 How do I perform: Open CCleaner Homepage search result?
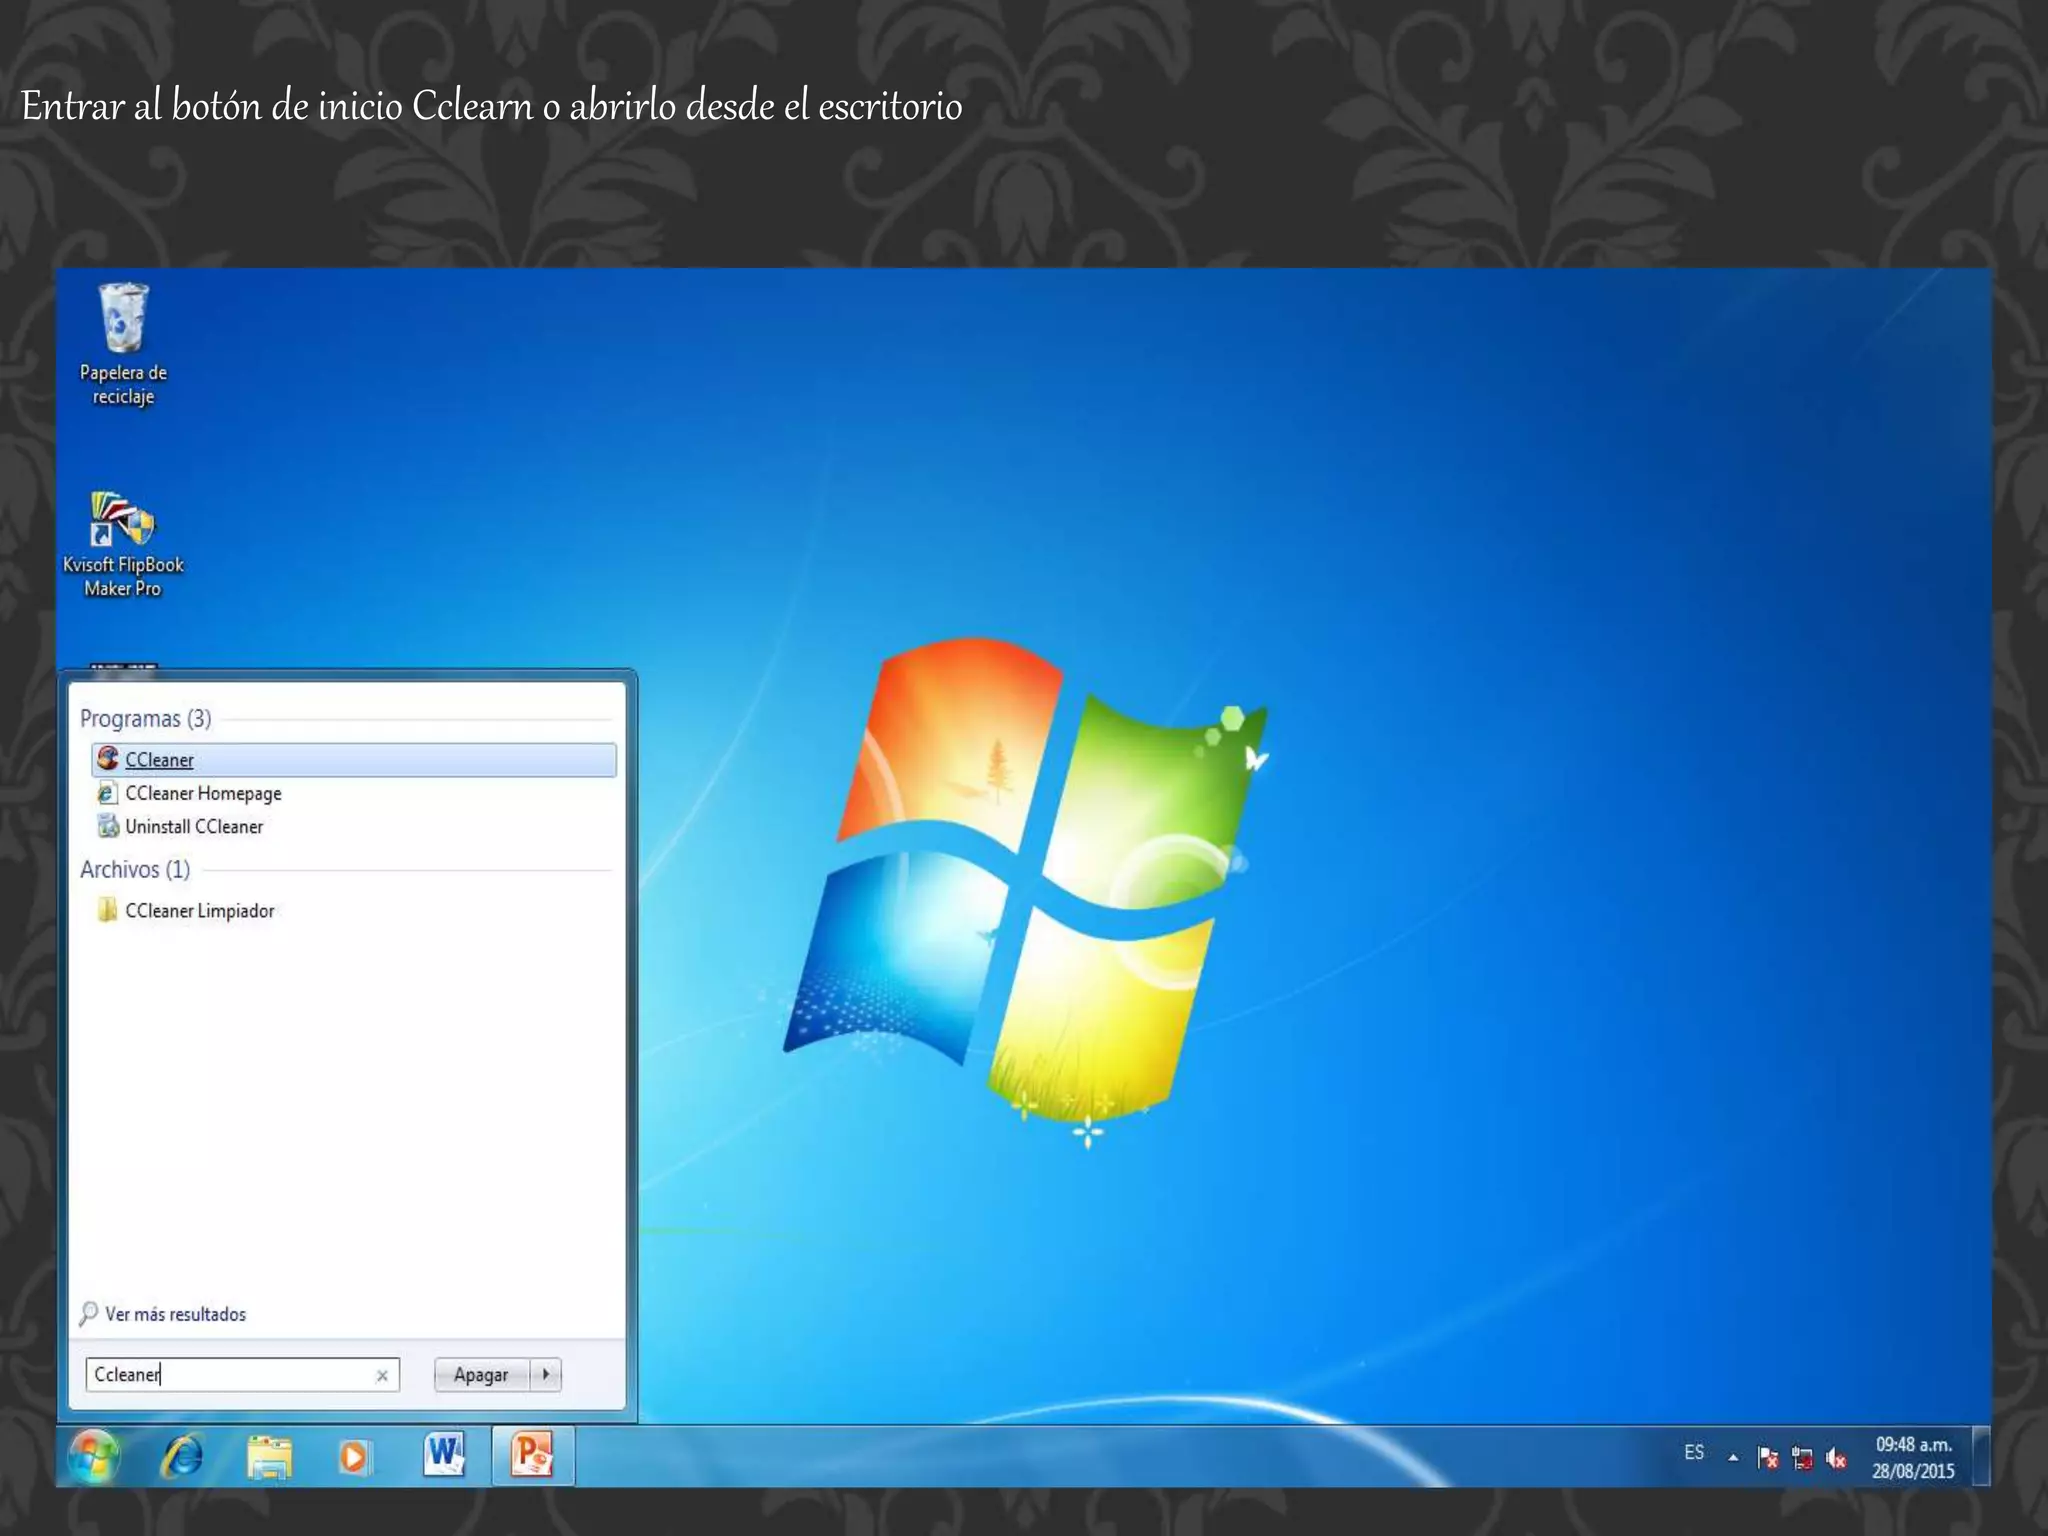pos(203,794)
